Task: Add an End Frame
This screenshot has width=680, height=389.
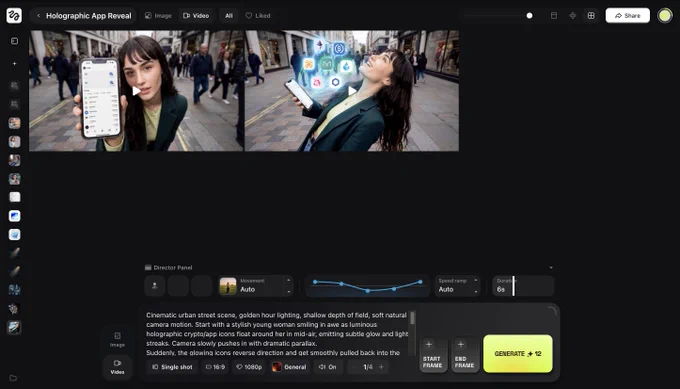Action: tap(464, 354)
